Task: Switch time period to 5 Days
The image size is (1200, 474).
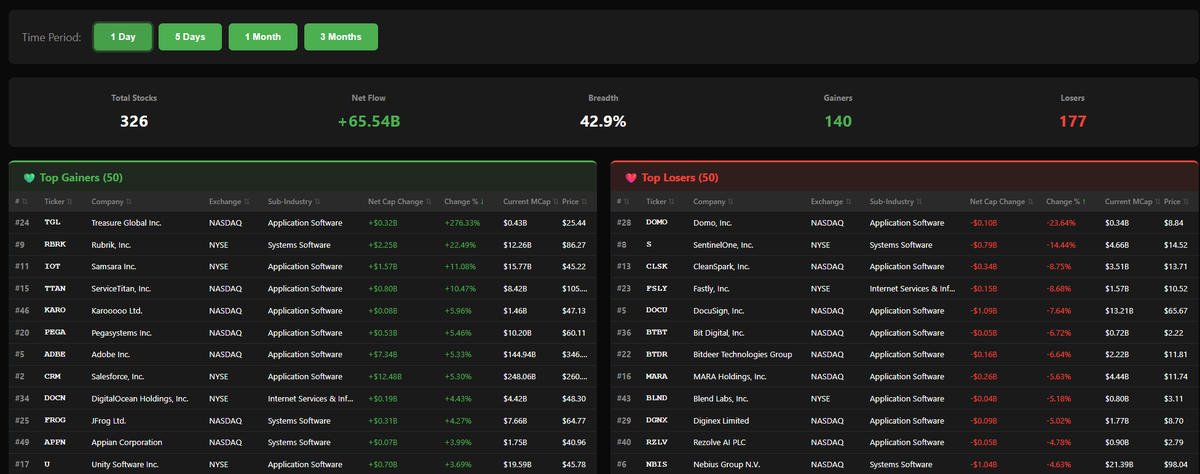Action: (x=190, y=37)
